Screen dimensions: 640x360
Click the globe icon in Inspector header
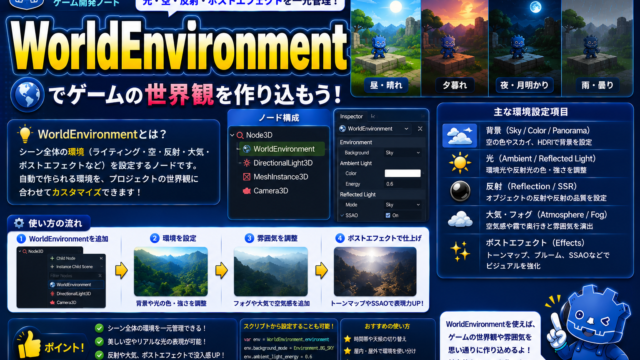click(x=342, y=129)
